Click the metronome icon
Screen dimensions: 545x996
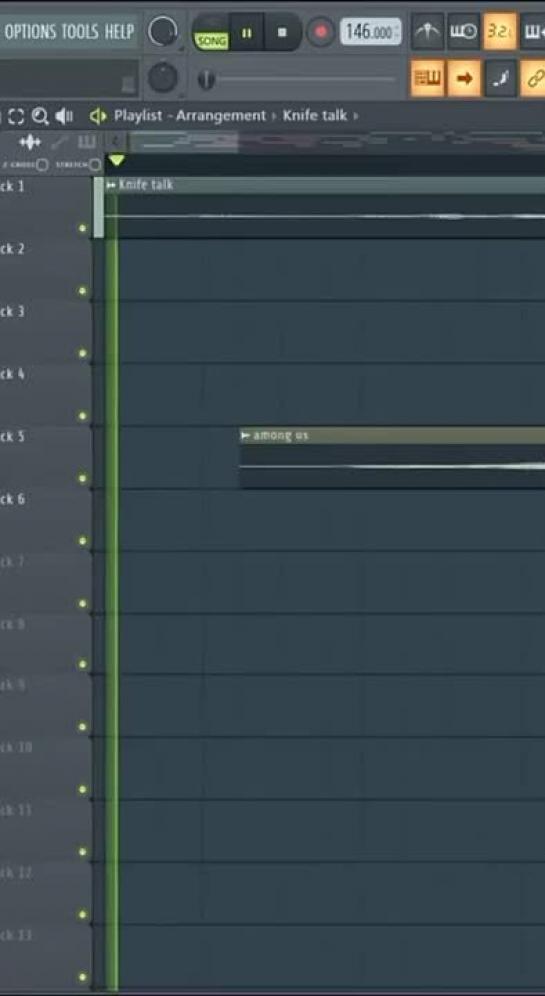[427, 31]
